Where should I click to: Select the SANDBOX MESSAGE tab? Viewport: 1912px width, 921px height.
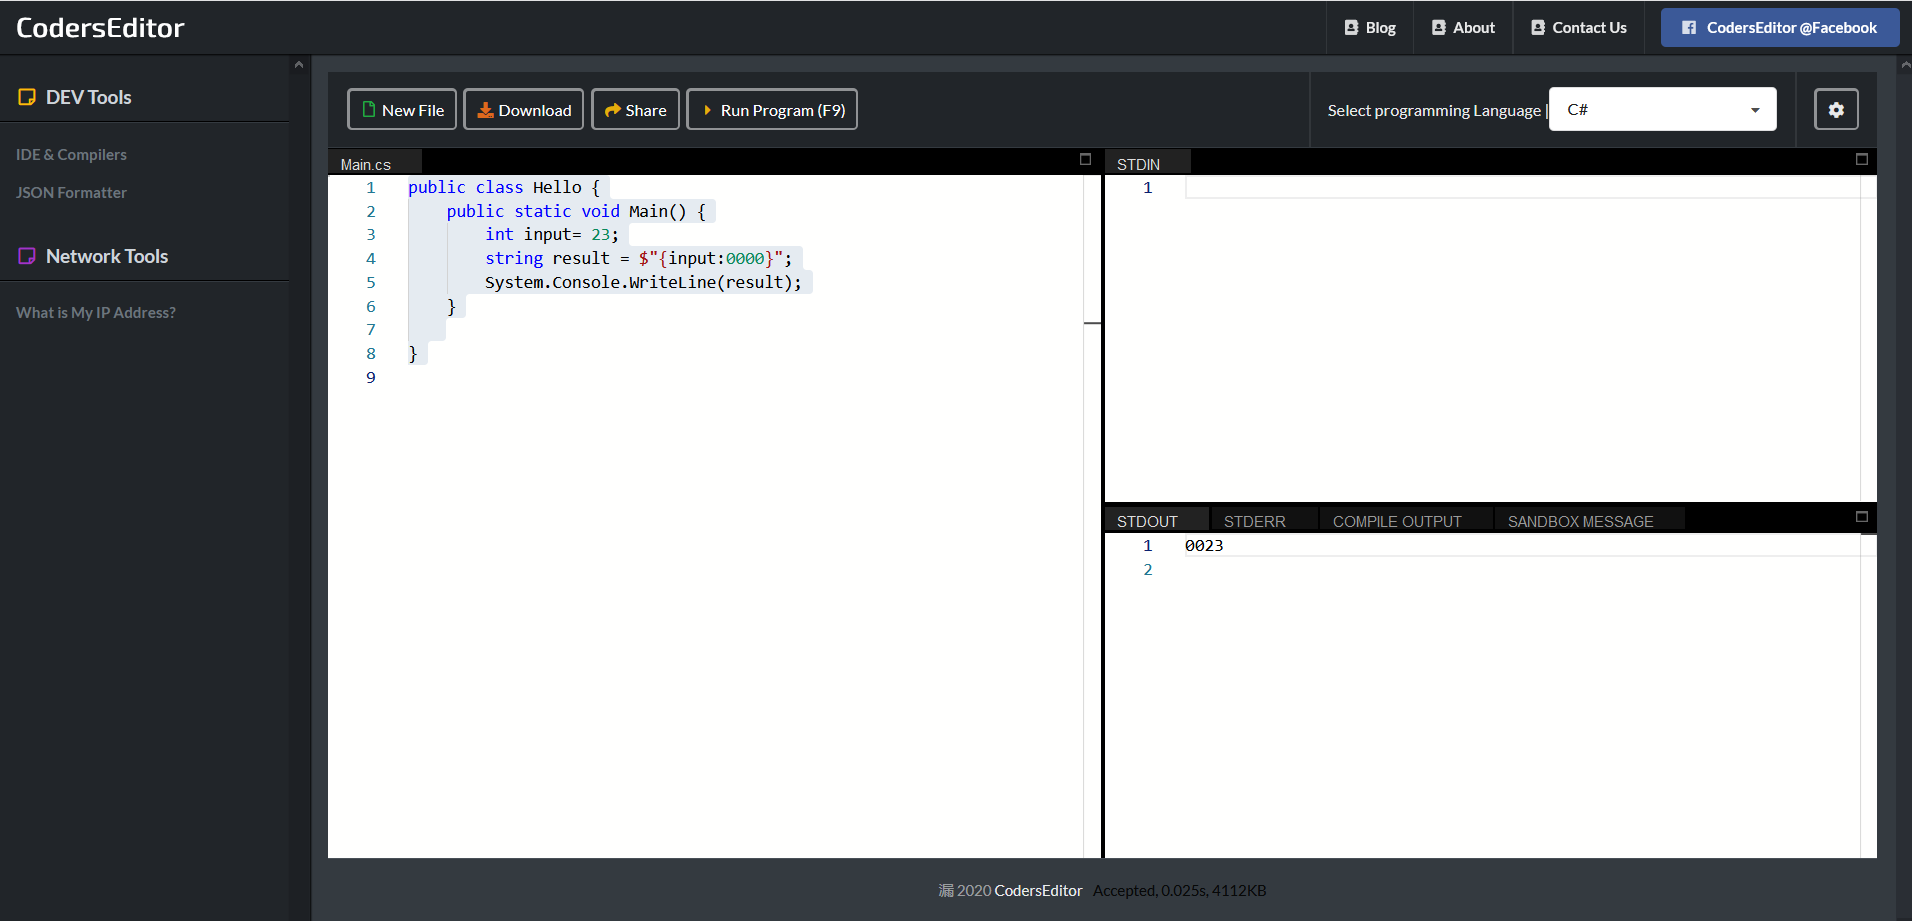pos(1580,521)
